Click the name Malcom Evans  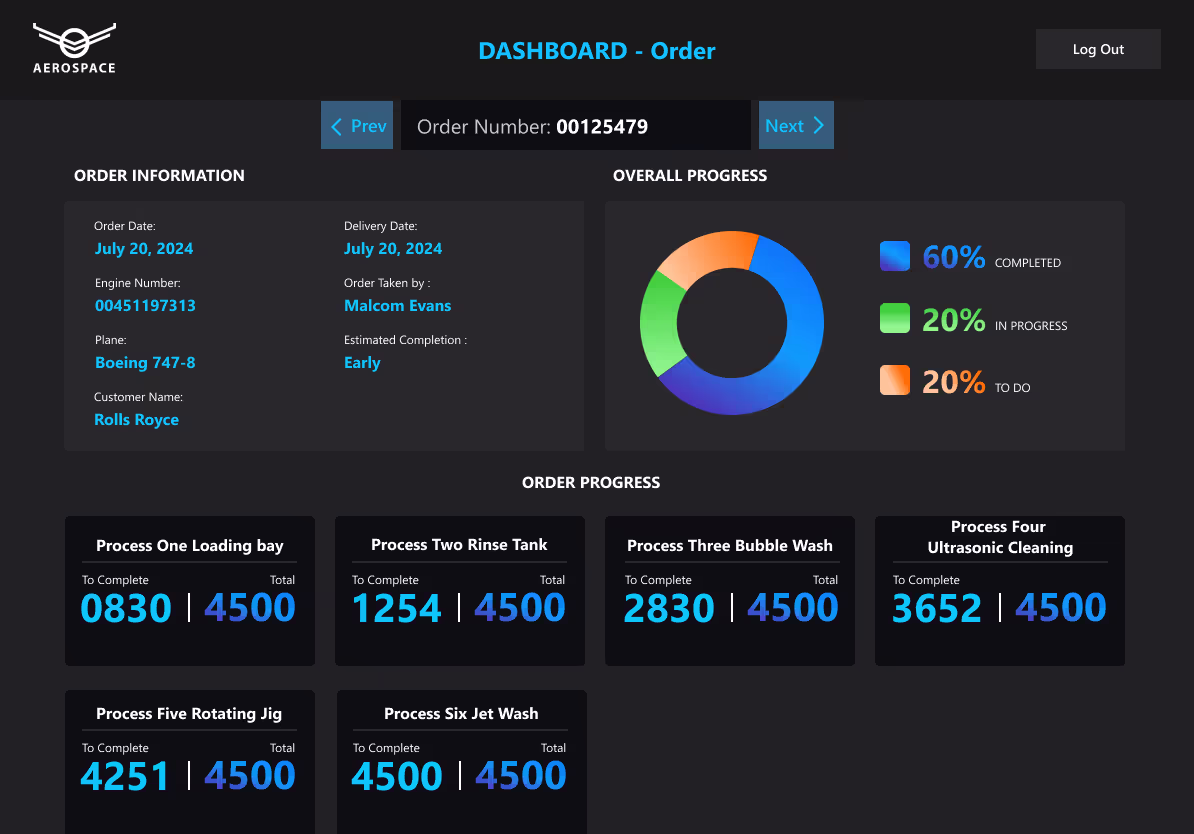pyautogui.click(x=397, y=305)
